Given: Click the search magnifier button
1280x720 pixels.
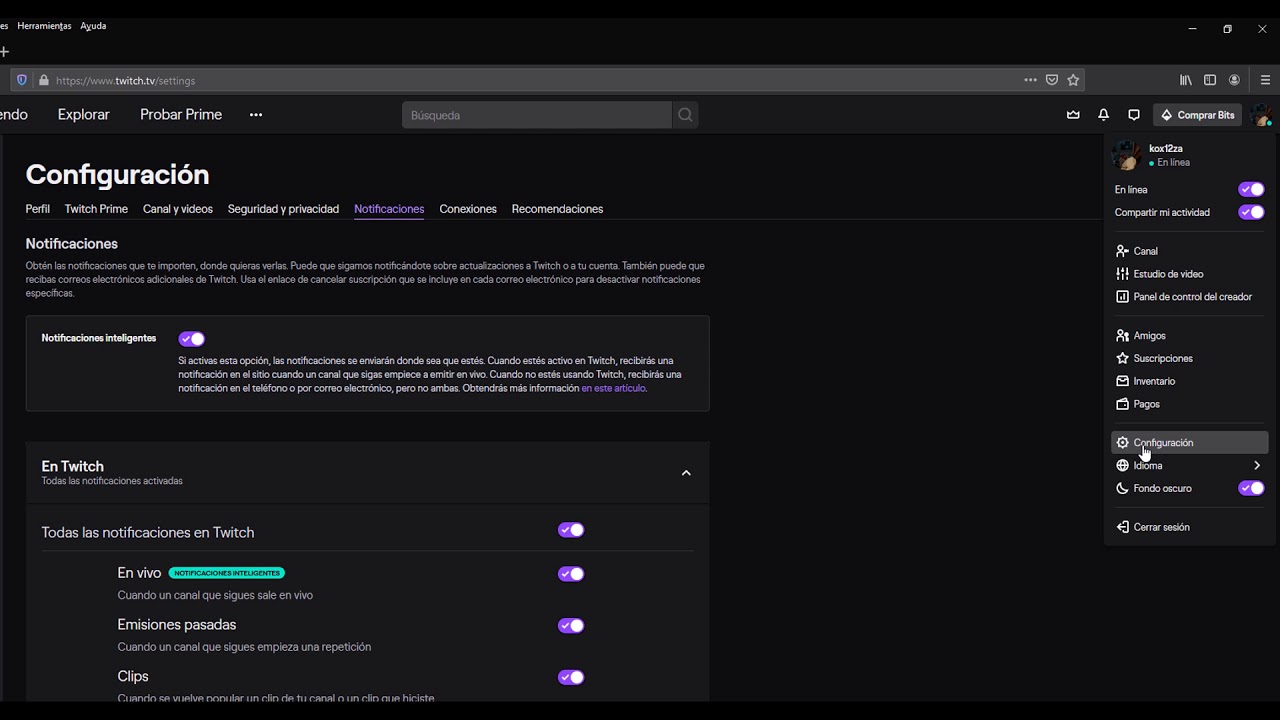Looking at the screenshot, I should click(685, 115).
